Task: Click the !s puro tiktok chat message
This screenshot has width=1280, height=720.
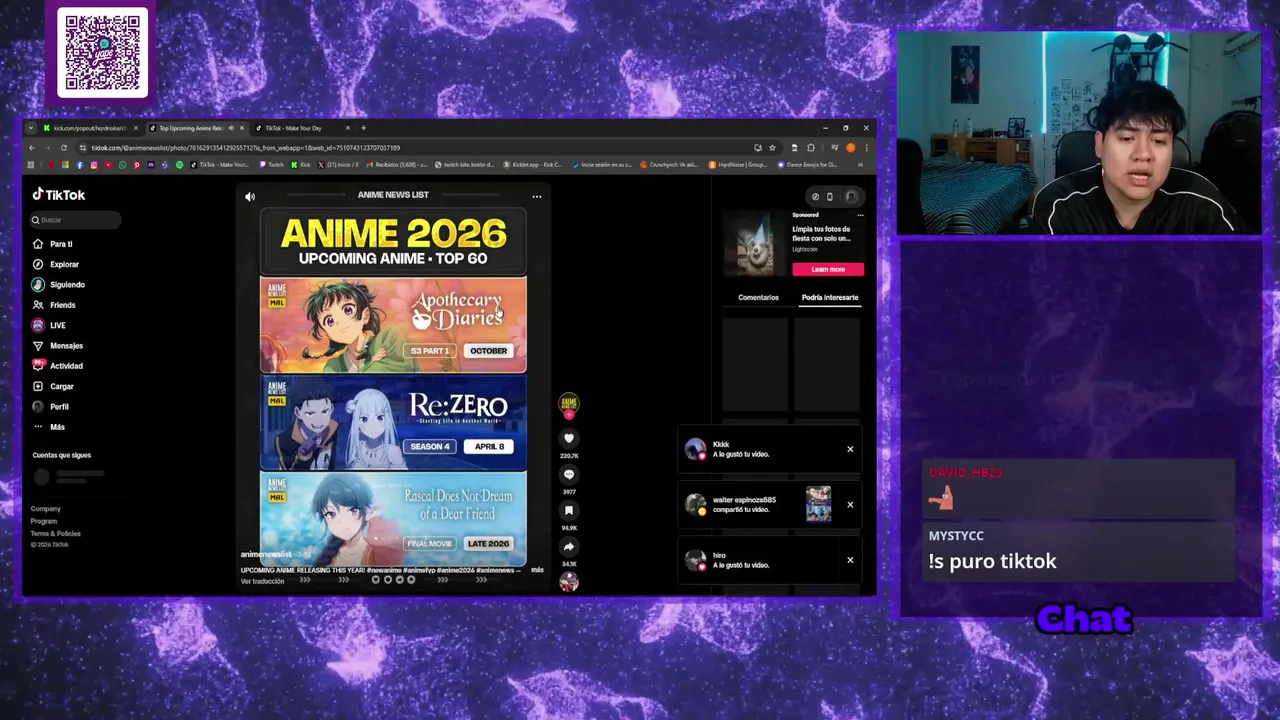Action: (x=993, y=561)
